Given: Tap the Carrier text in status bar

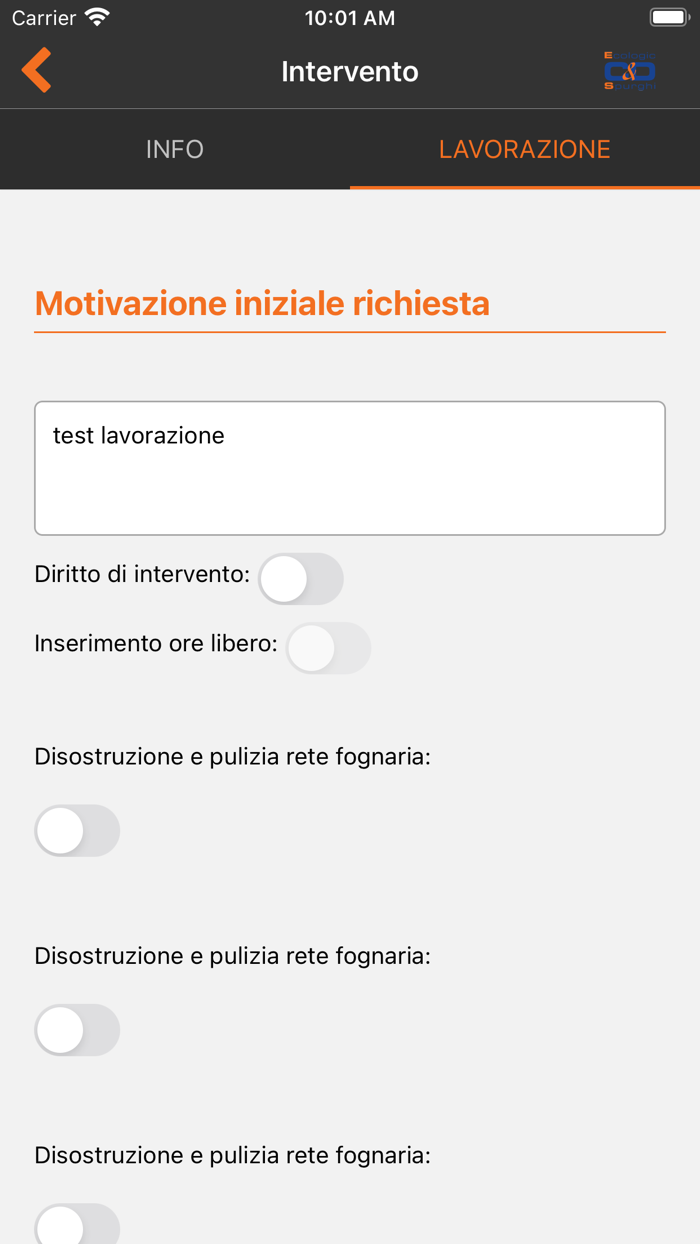Looking at the screenshot, I should point(44,18).
